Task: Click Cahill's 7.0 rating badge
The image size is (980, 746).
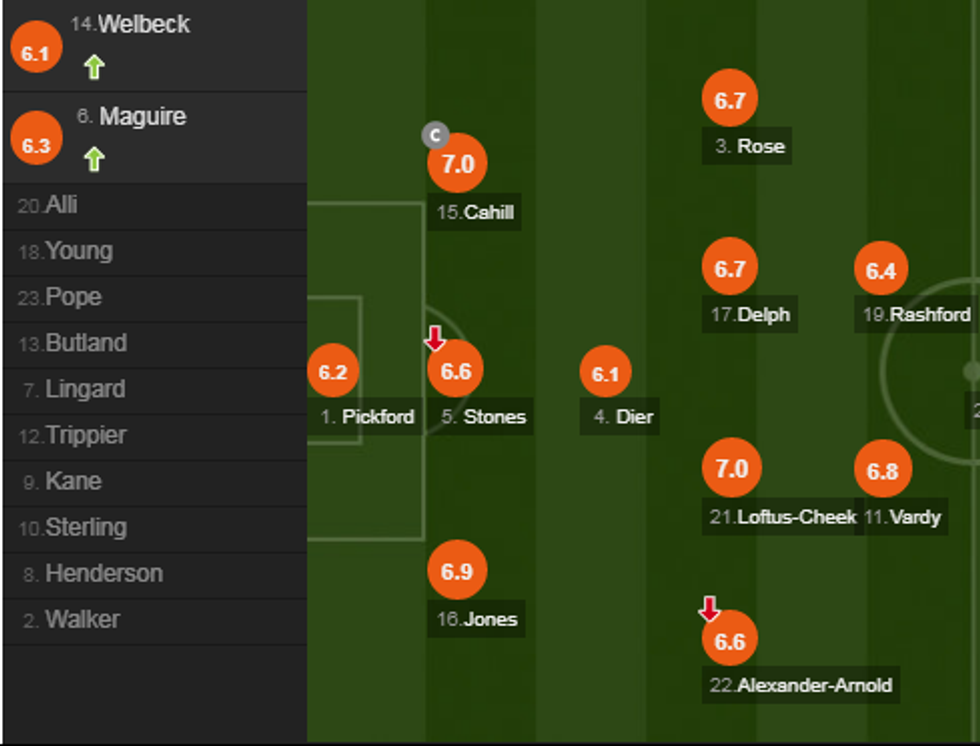Action: pos(457,163)
